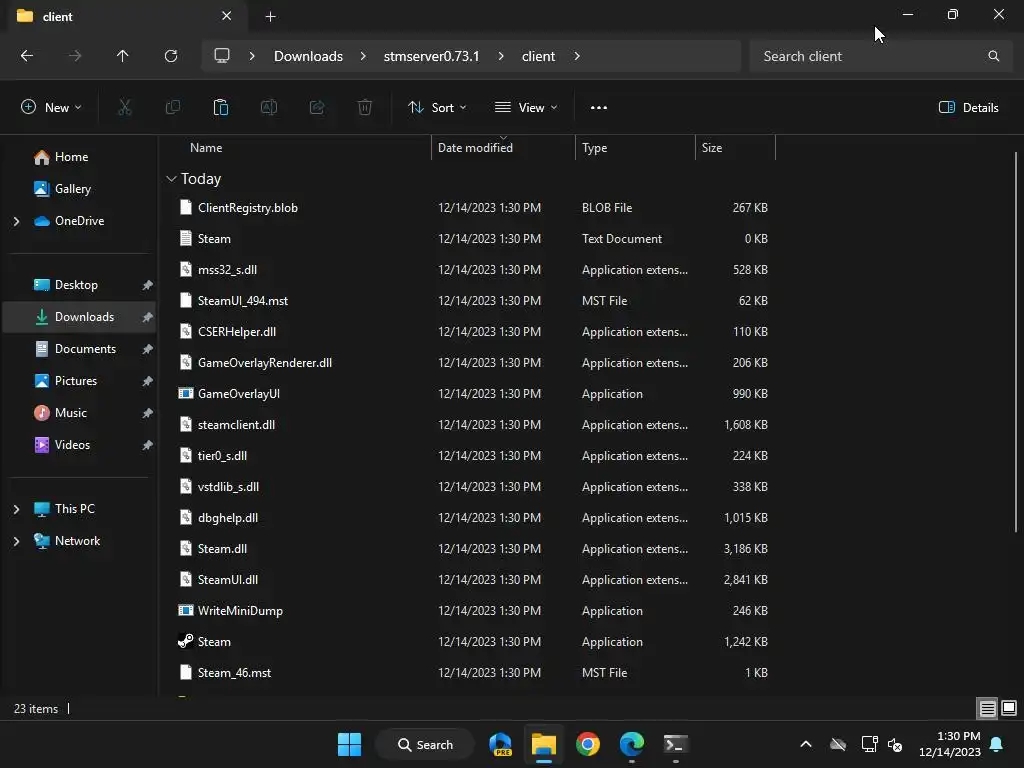Unpin Music from Quick access
The width and height of the screenshot is (1024, 768).
[148, 413]
